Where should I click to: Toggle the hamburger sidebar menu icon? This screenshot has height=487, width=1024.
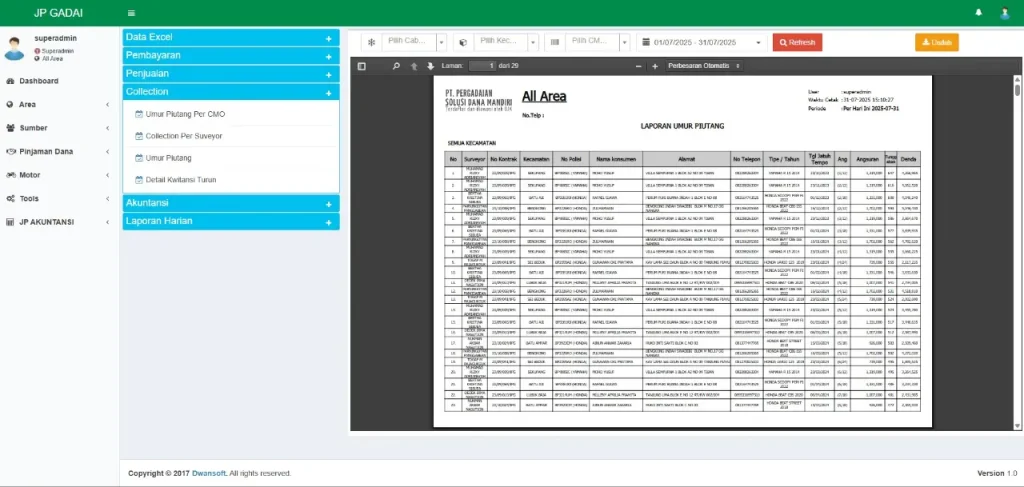(131, 13)
